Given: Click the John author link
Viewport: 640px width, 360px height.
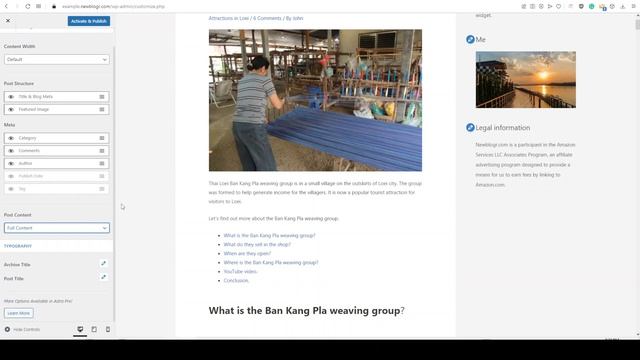Looking at the screenshot, I should tap(298, 18).
